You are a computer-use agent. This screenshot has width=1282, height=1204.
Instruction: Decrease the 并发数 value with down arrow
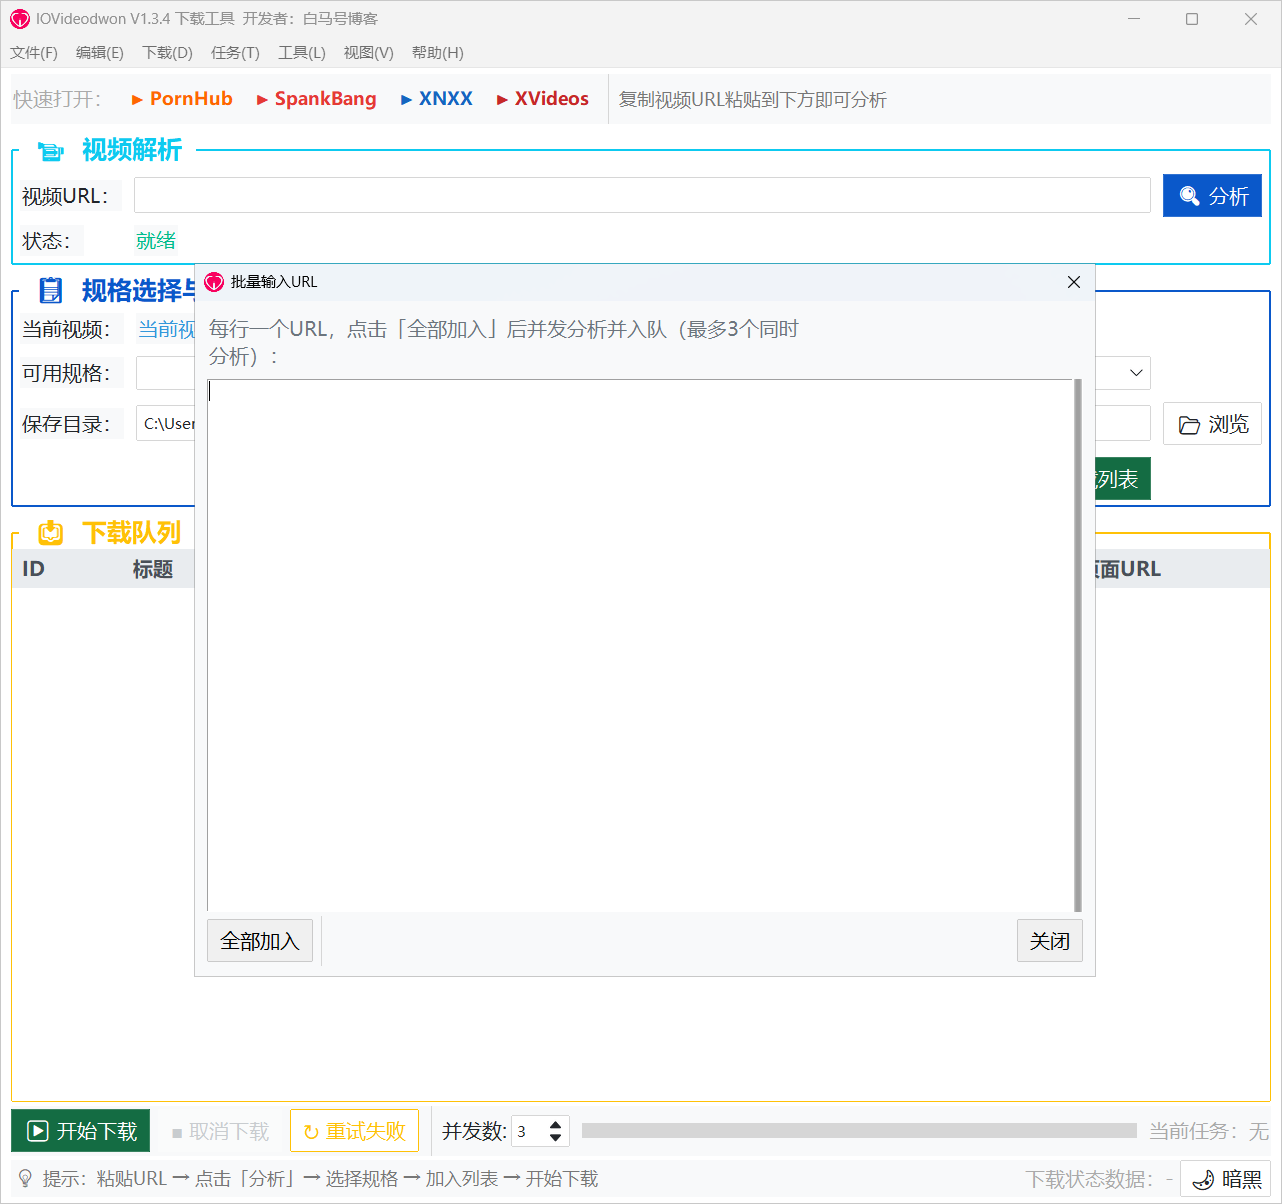556,1138
